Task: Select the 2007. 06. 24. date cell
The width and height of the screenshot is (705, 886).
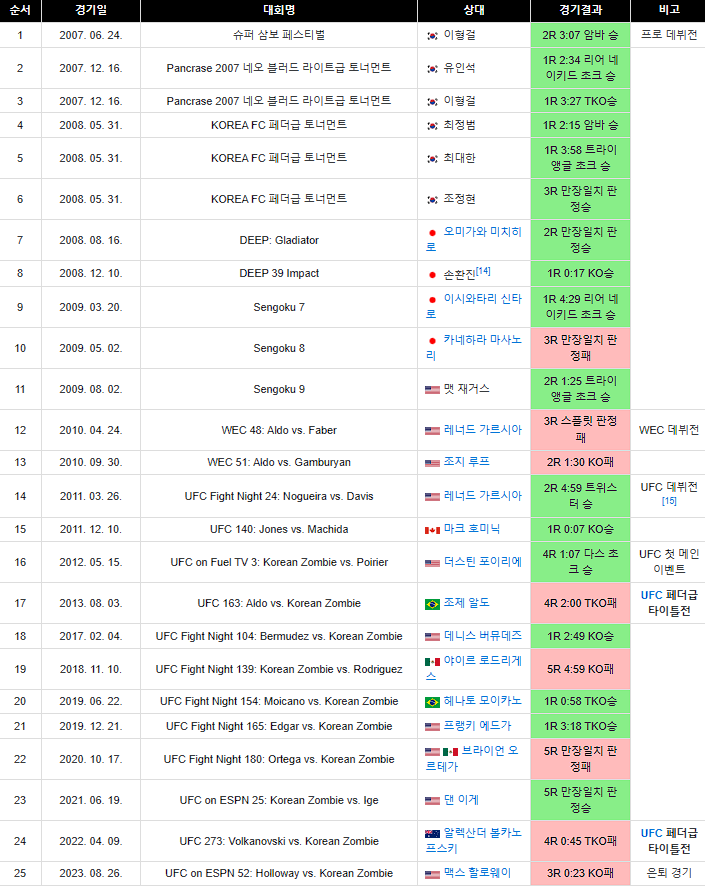Action: point(91,35)
